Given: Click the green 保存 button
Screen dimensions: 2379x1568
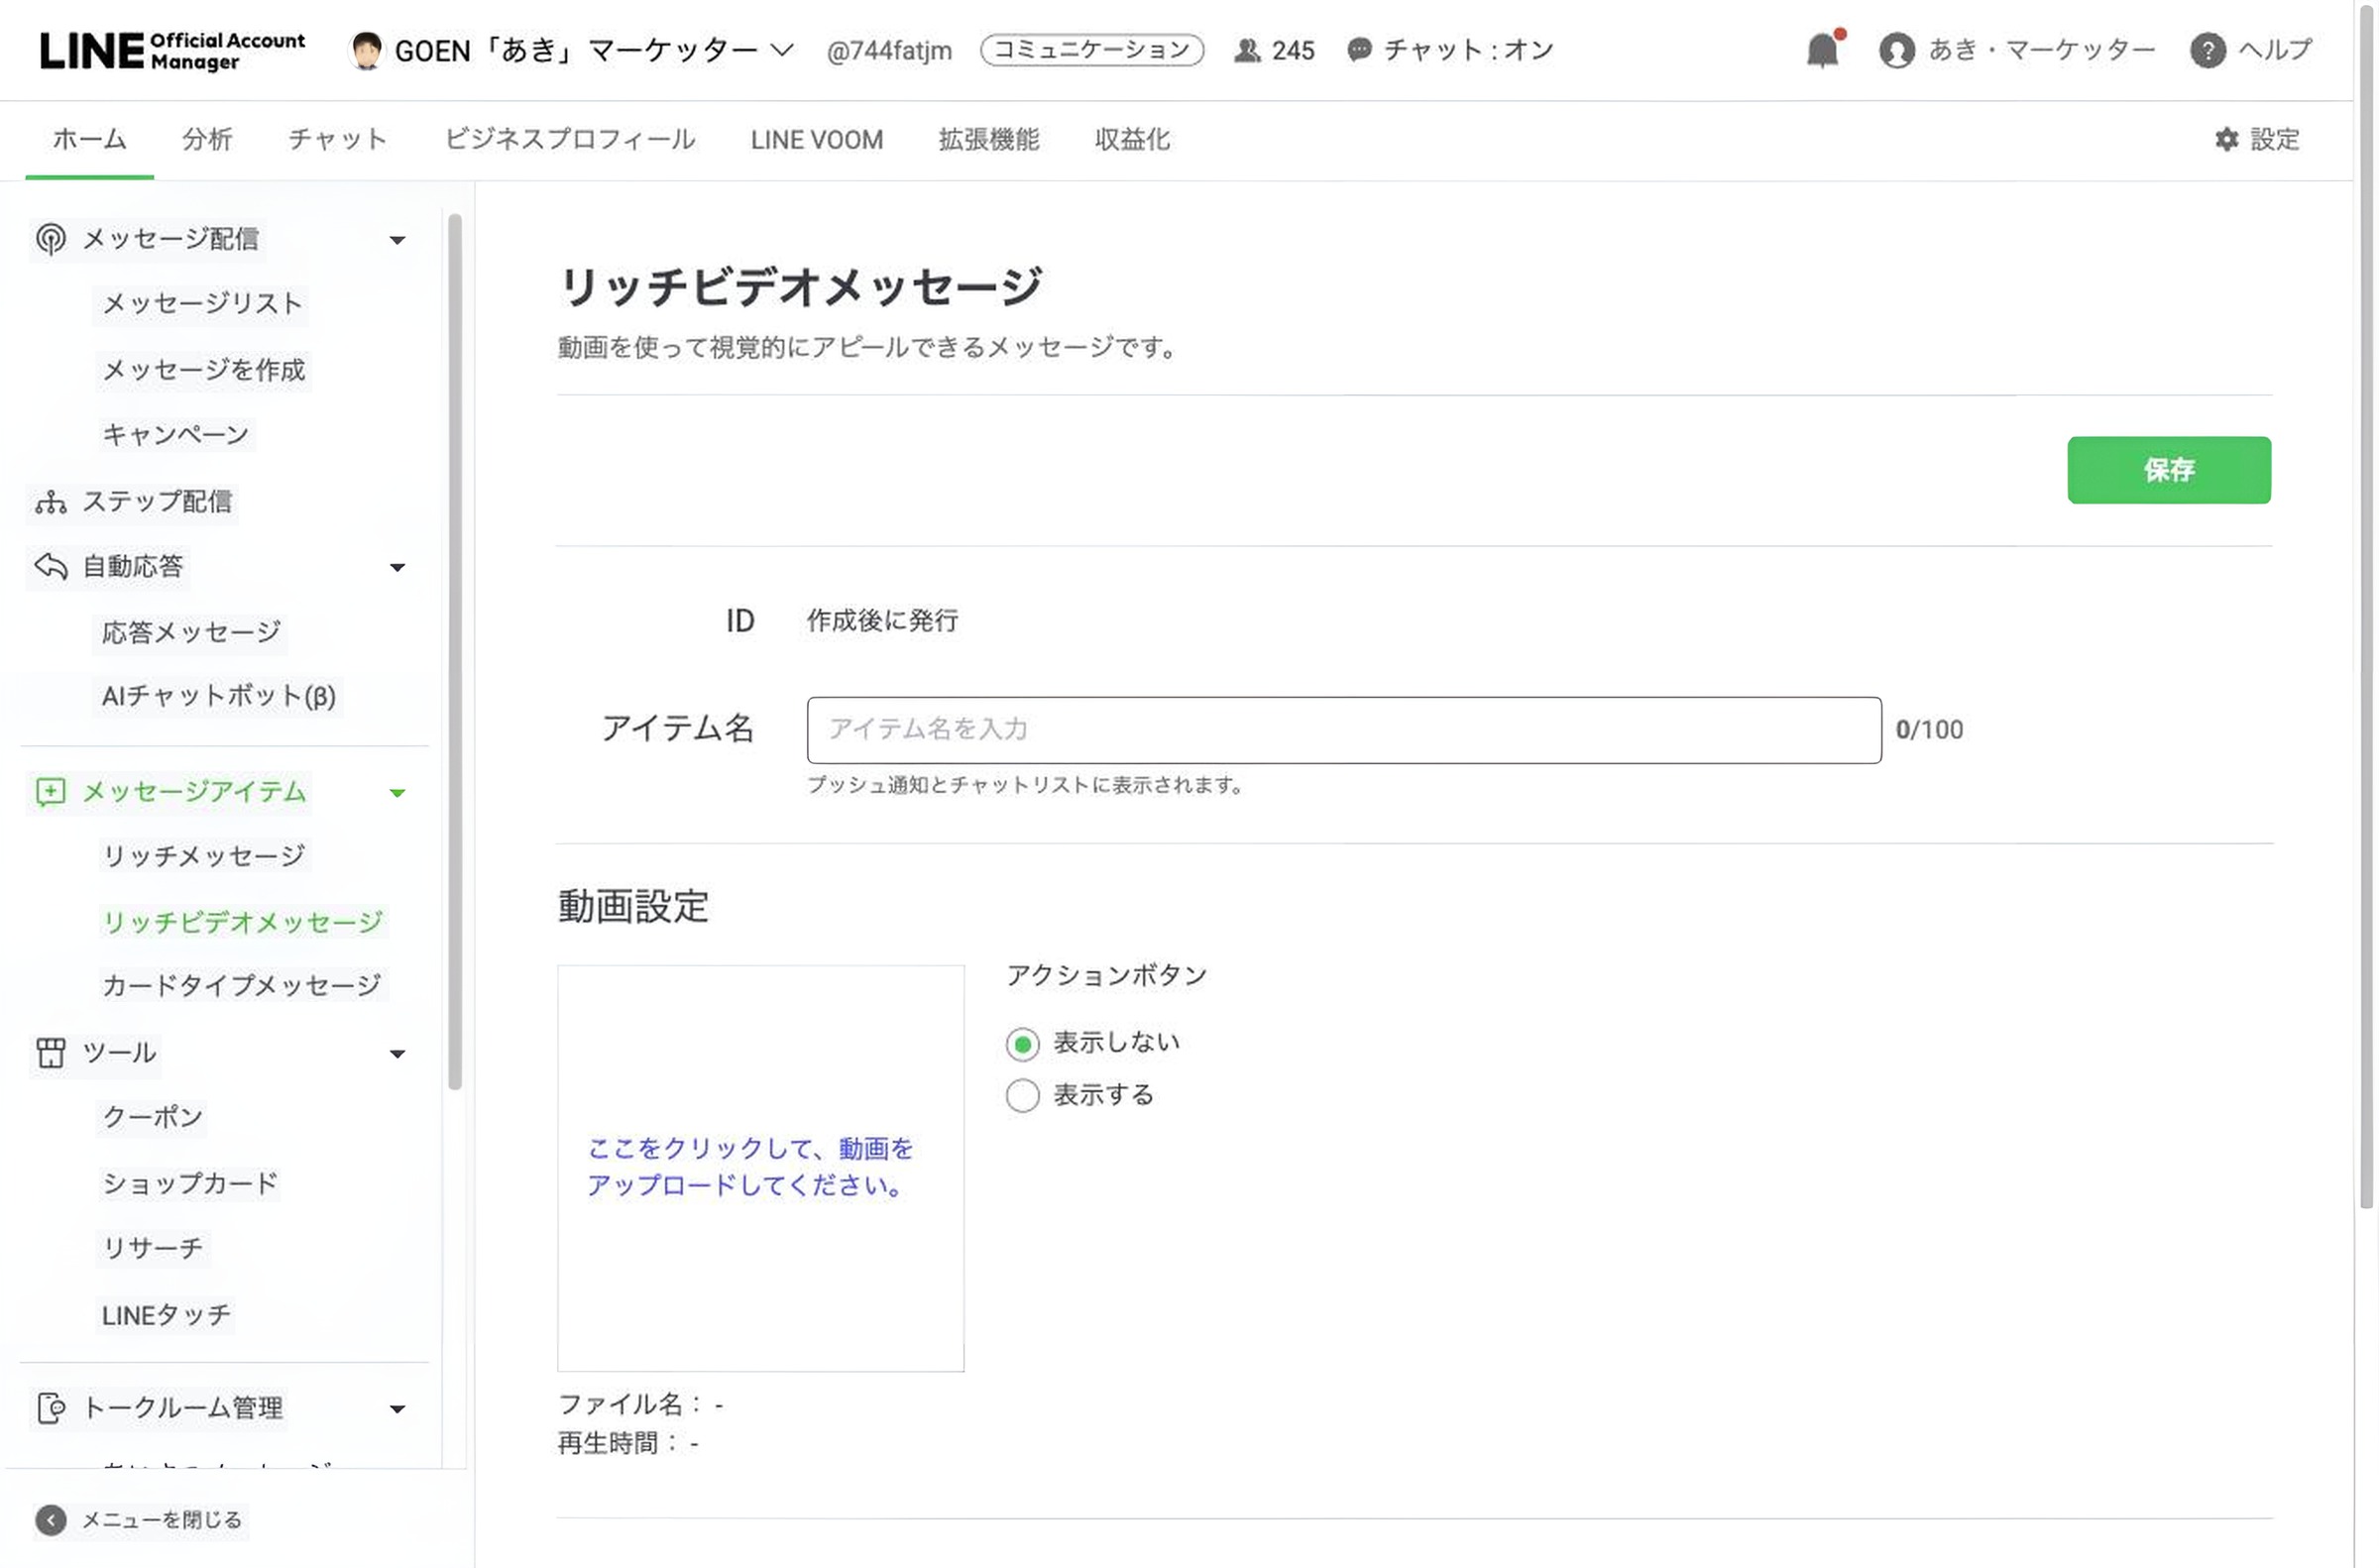Looking at the screenshot, I should [x=2168, y=470].
